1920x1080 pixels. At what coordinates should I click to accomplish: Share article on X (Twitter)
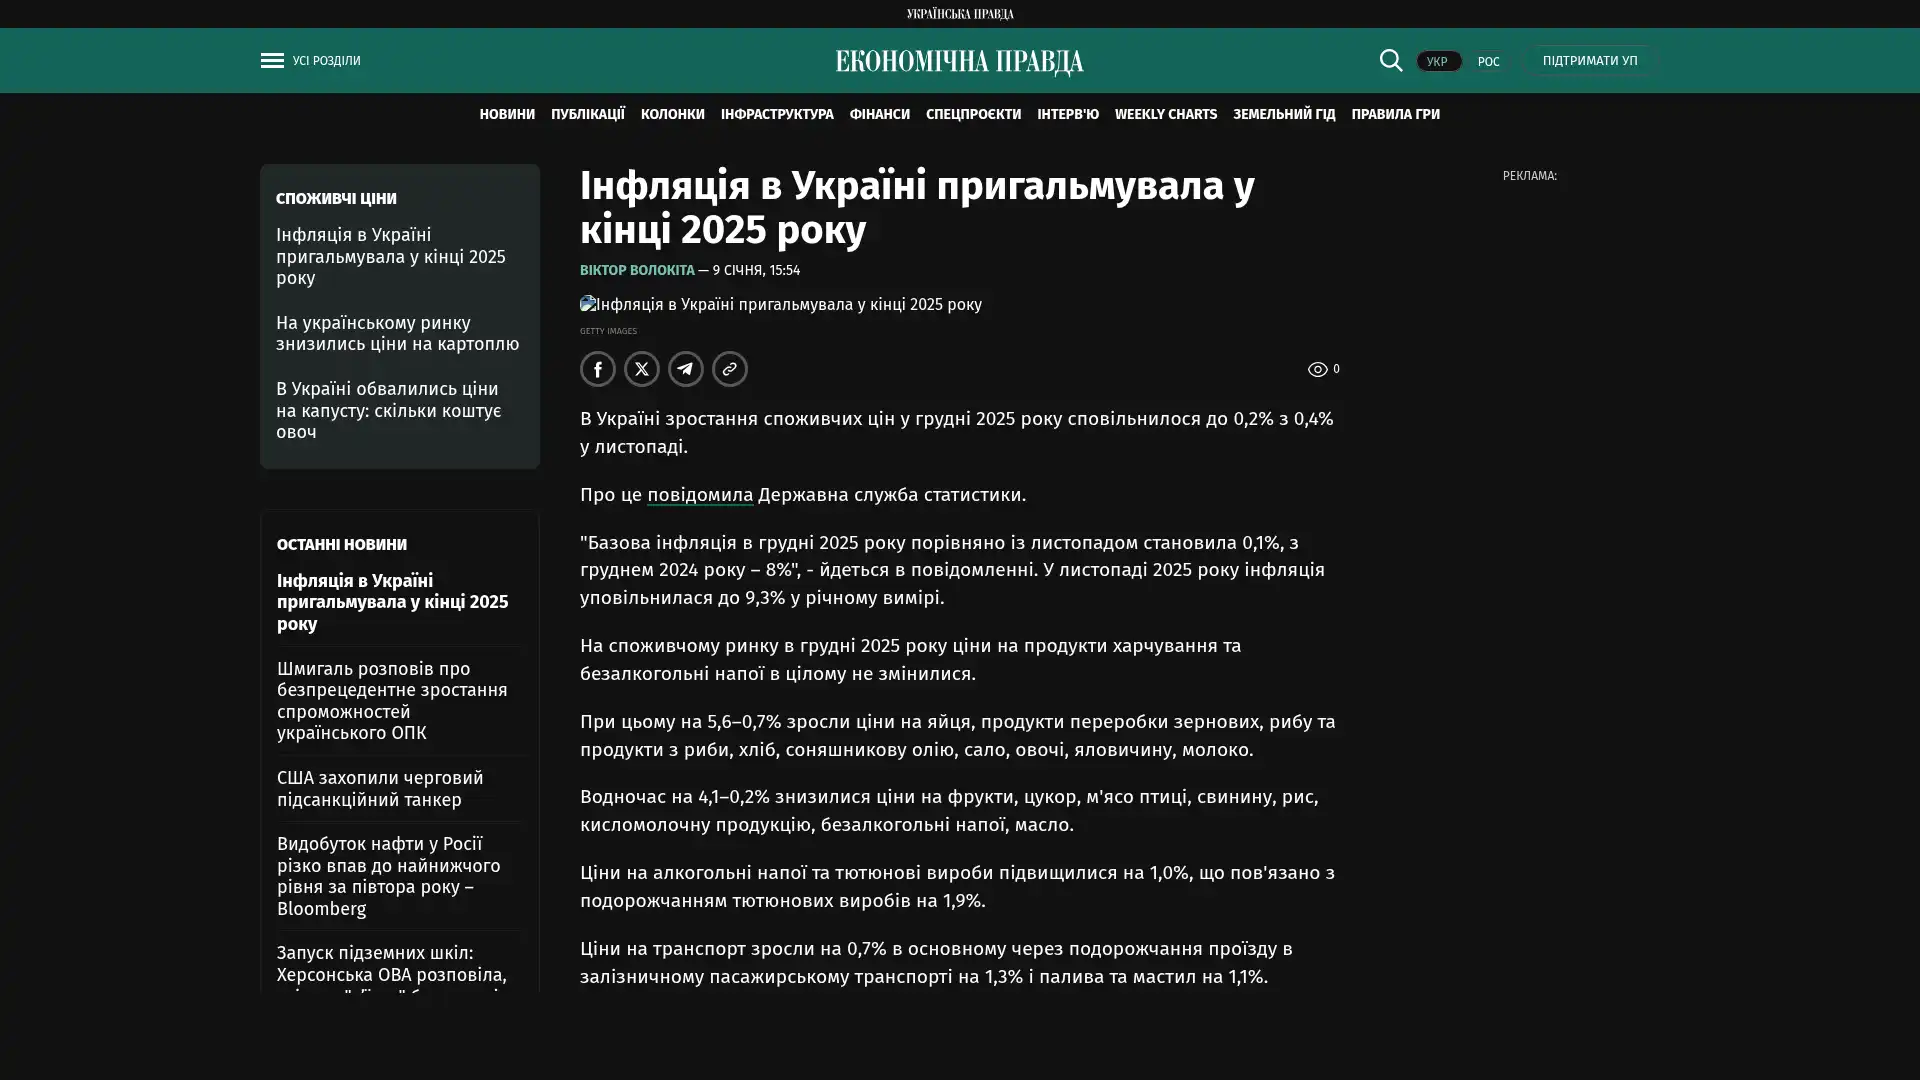point(641,369)
